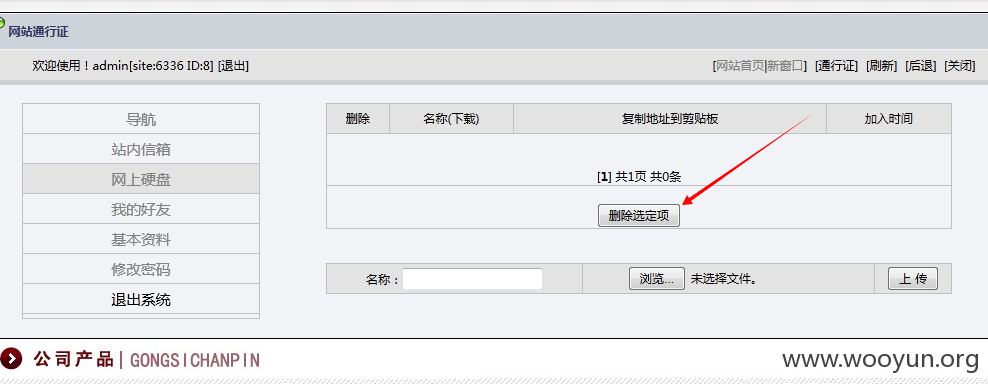Open the 站内信箱 navigation item

[x=141, y=149]
